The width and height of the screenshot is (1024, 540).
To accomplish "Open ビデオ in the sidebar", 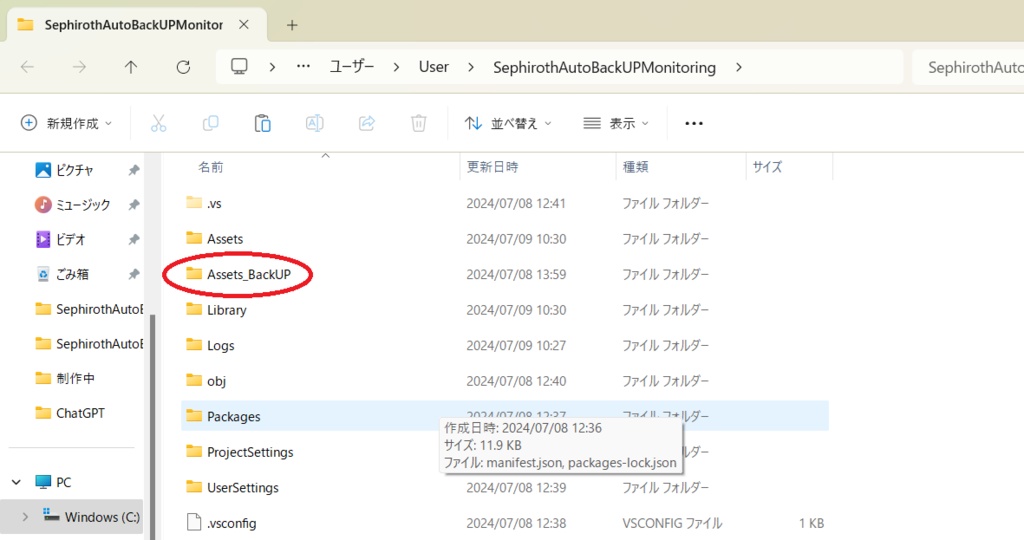I will [x=71, y=239].
